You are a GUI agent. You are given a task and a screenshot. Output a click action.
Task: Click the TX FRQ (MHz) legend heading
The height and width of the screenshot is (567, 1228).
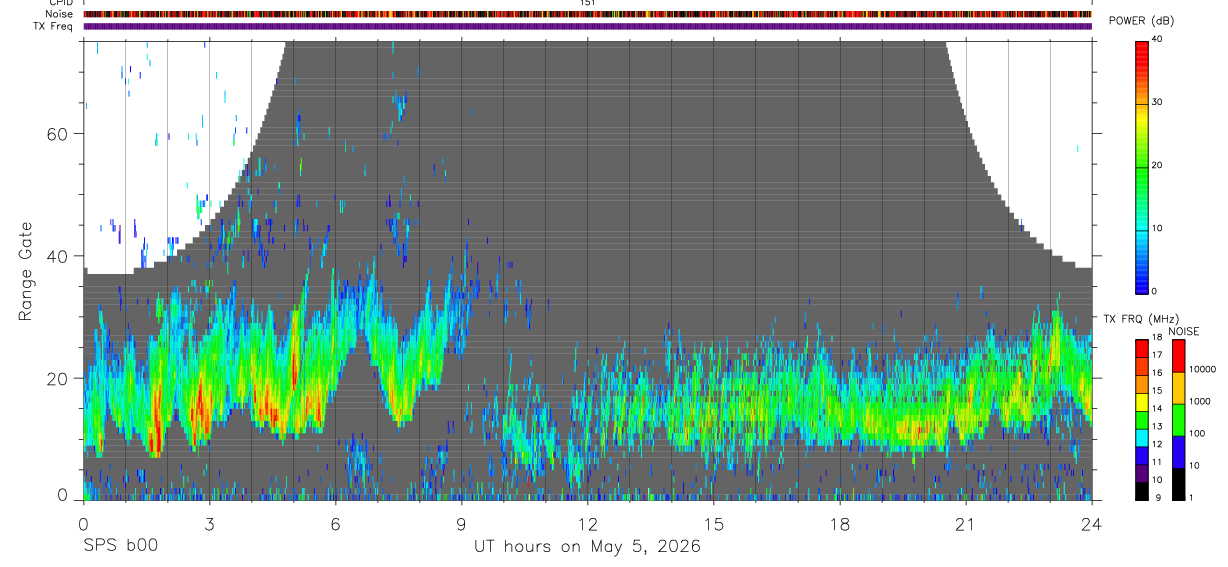click(1137, 319)
